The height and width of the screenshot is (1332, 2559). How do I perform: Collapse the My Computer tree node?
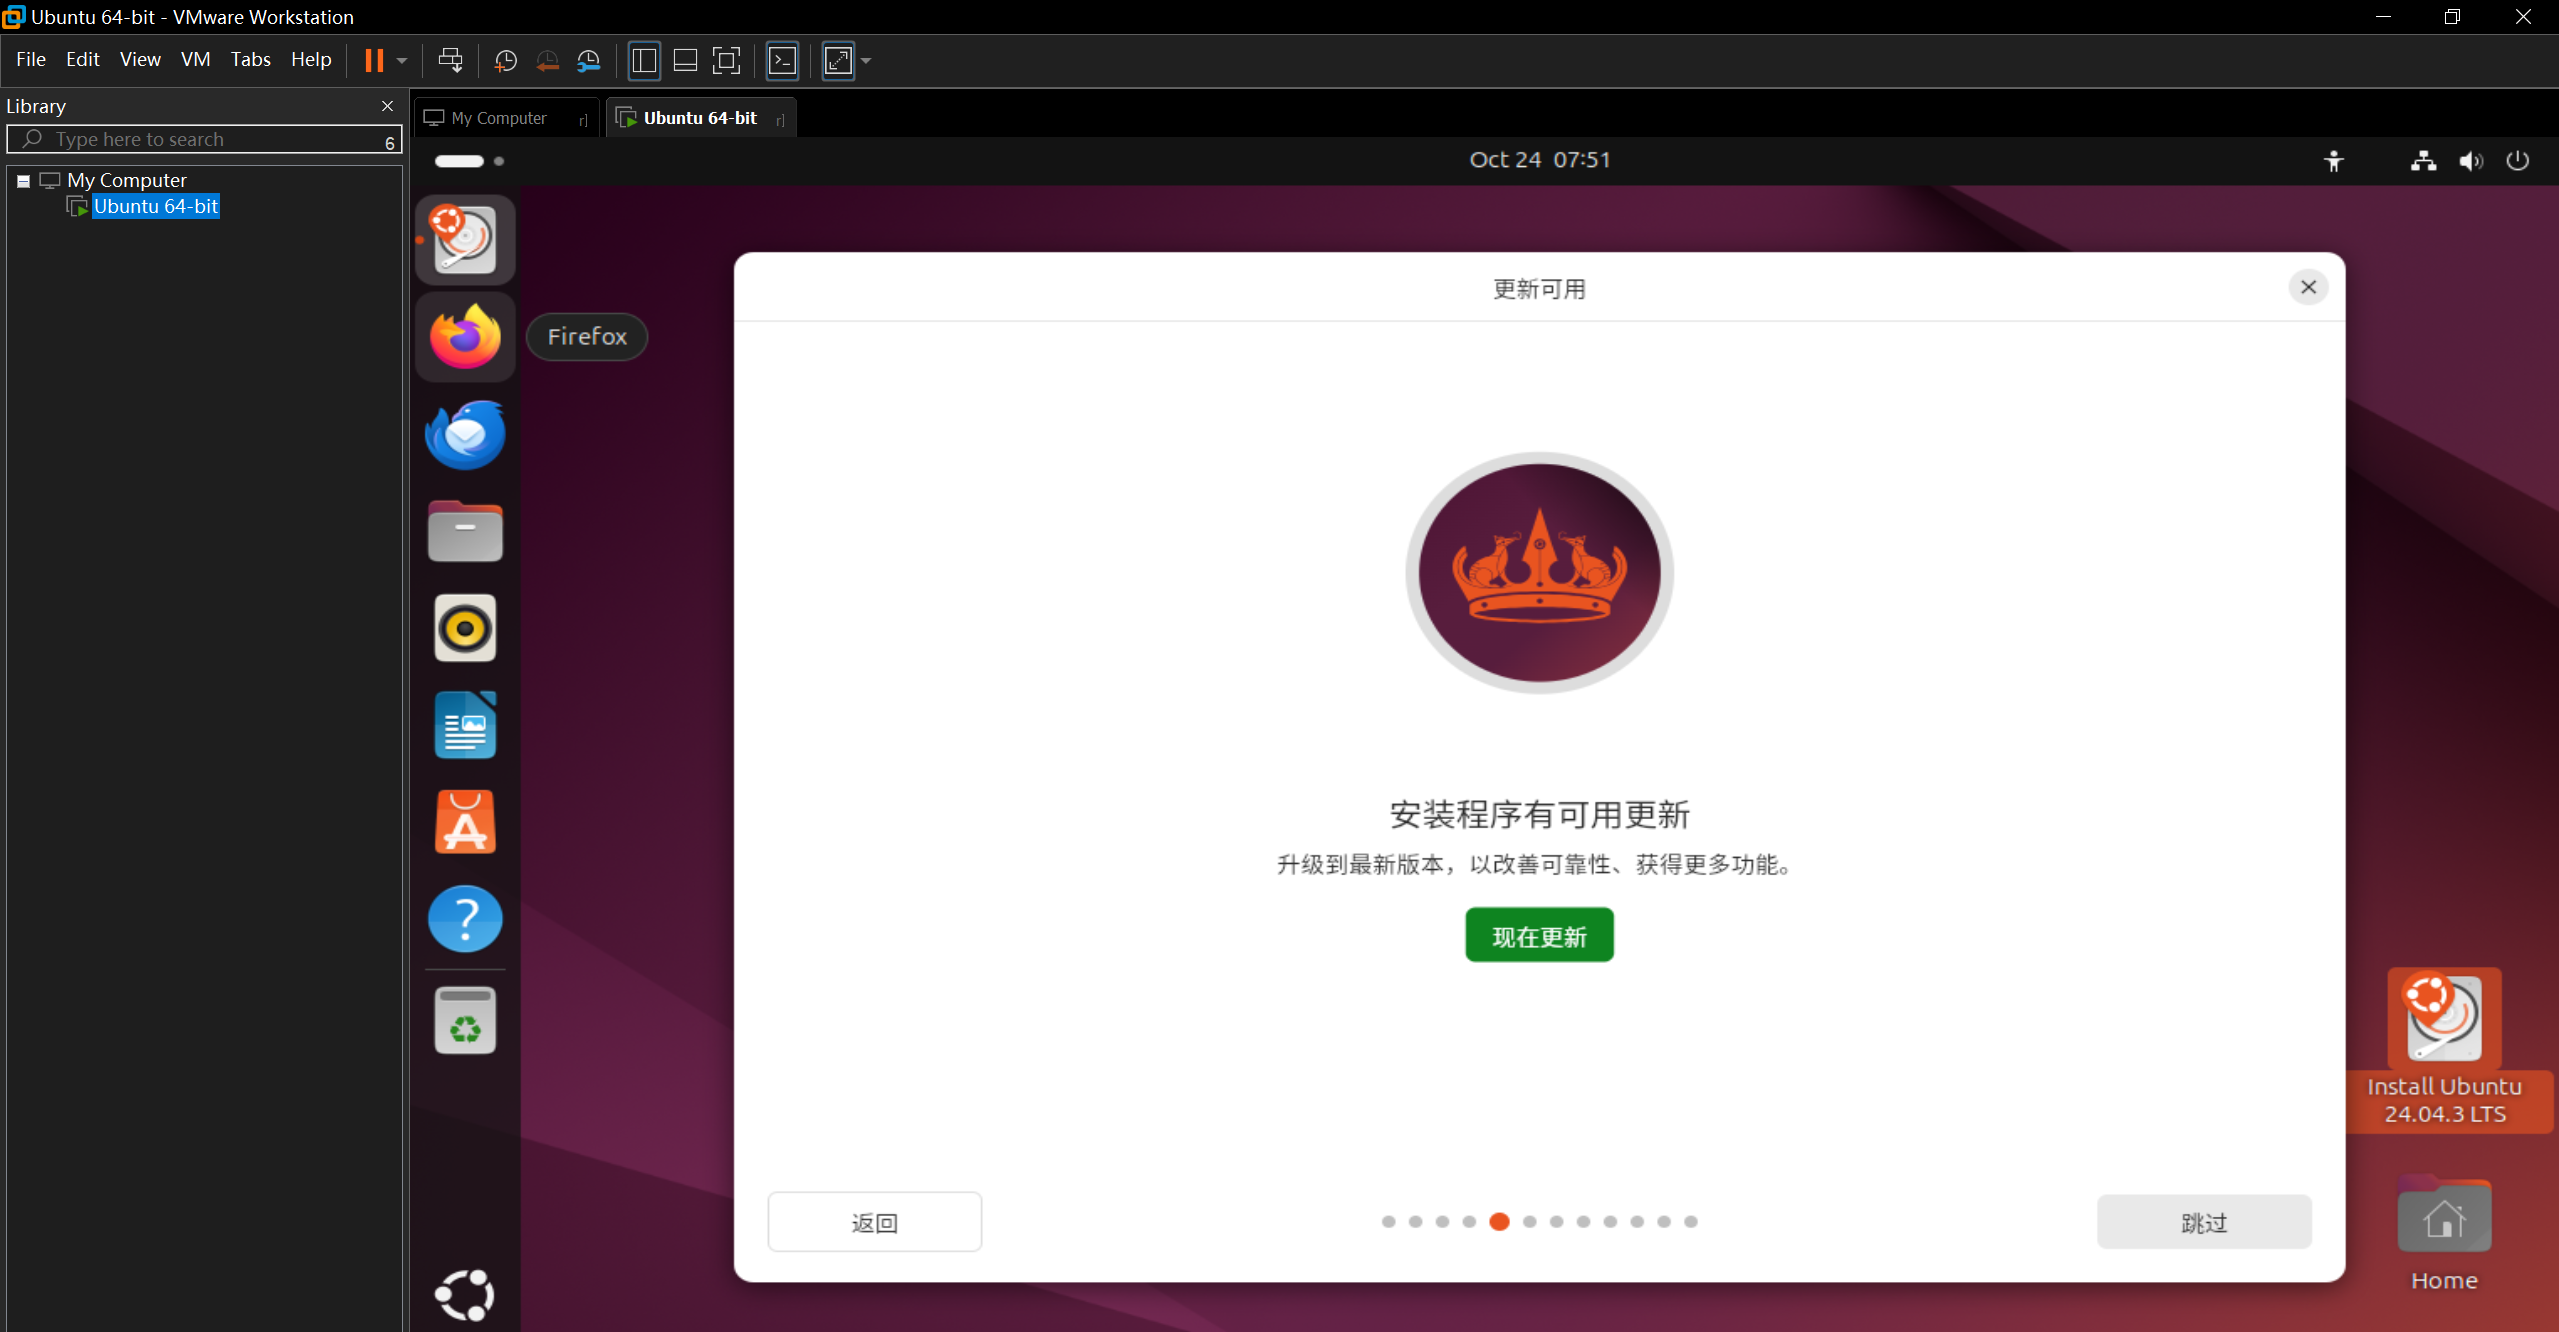coord(23,181)
